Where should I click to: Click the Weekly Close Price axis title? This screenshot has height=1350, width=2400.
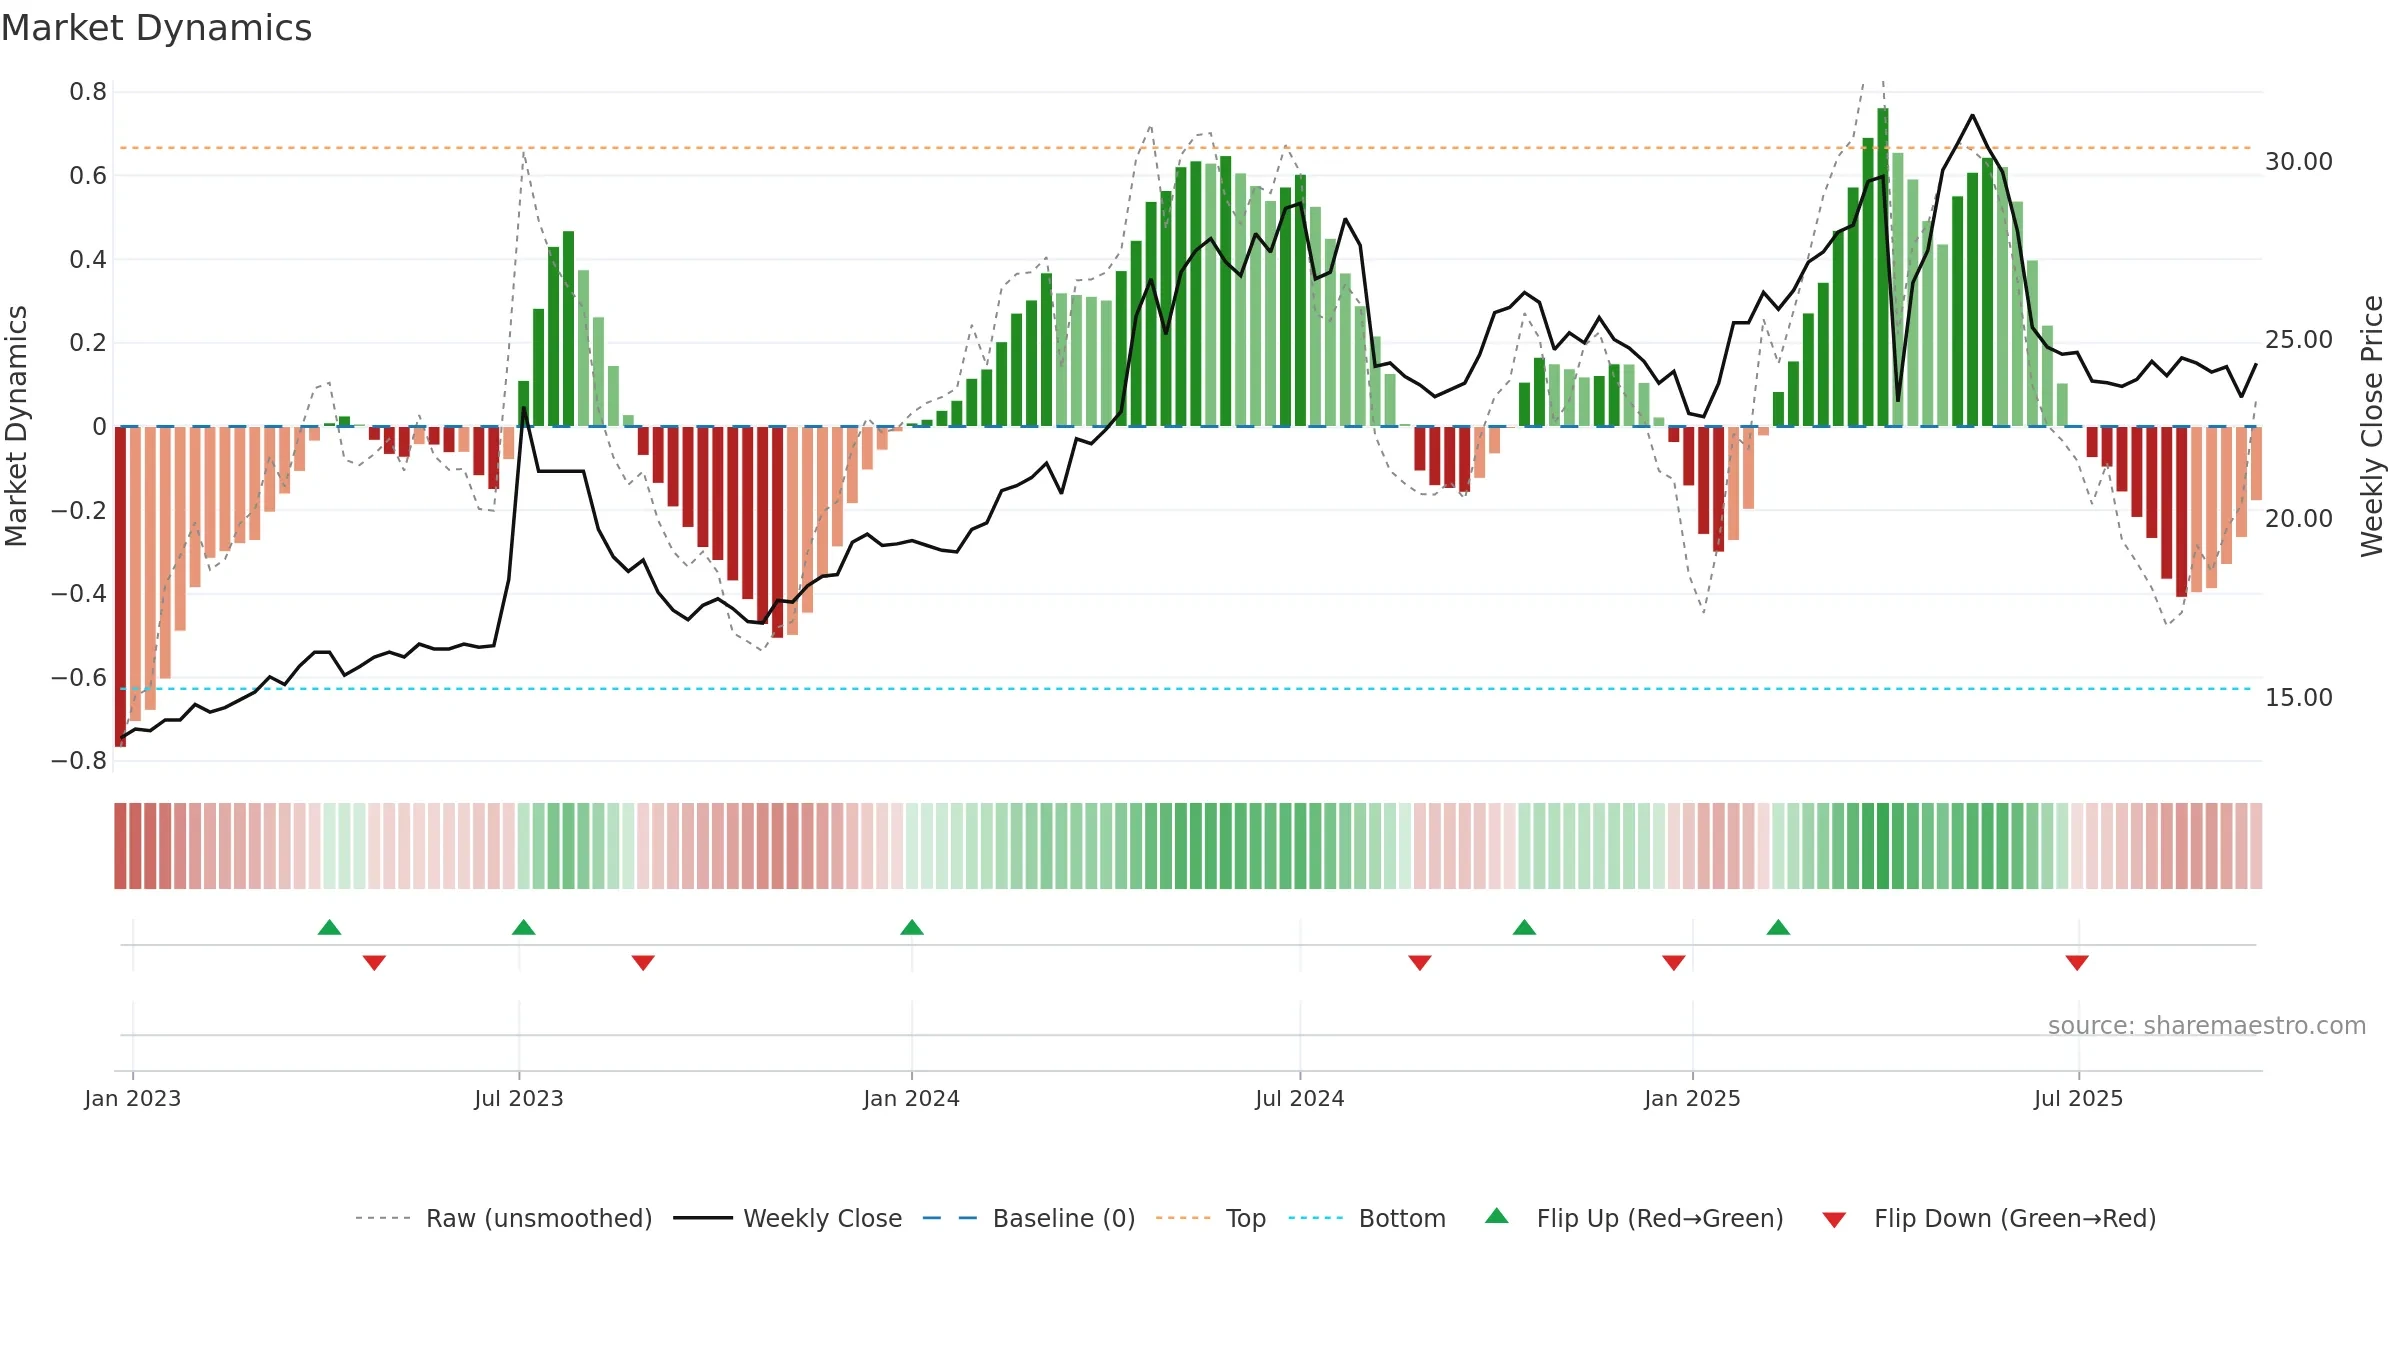(x=2372, y=426)
